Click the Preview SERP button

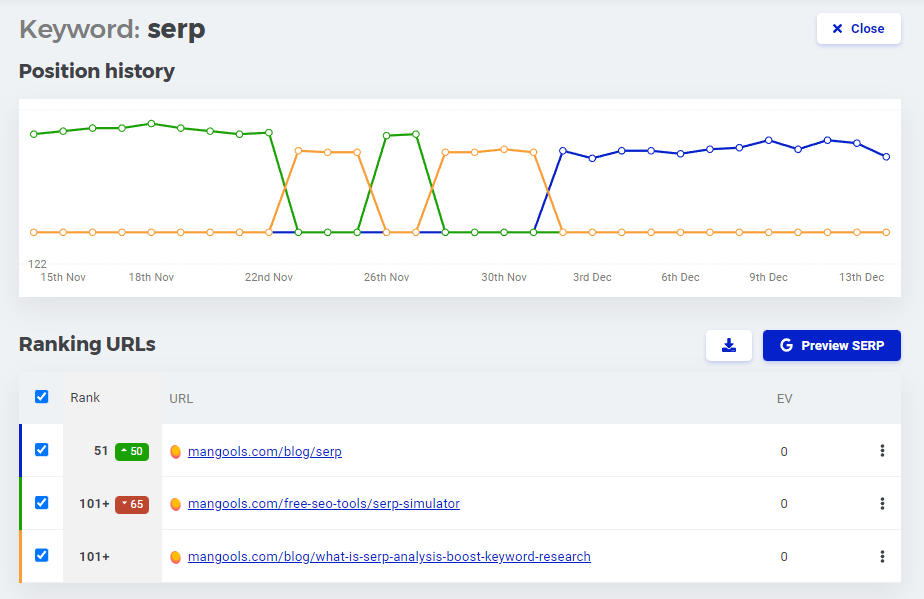(x=831, y=345)
